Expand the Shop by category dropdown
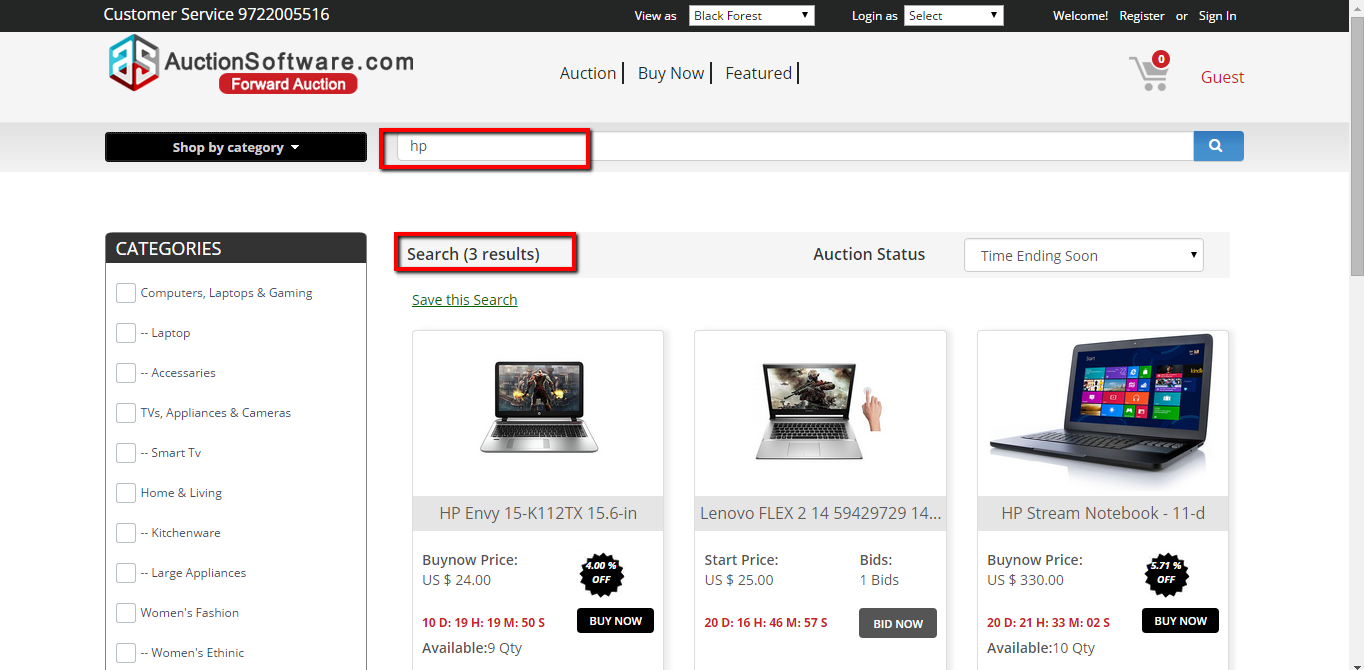This screenshot has width=1364, height=670. tap(236, 147)
